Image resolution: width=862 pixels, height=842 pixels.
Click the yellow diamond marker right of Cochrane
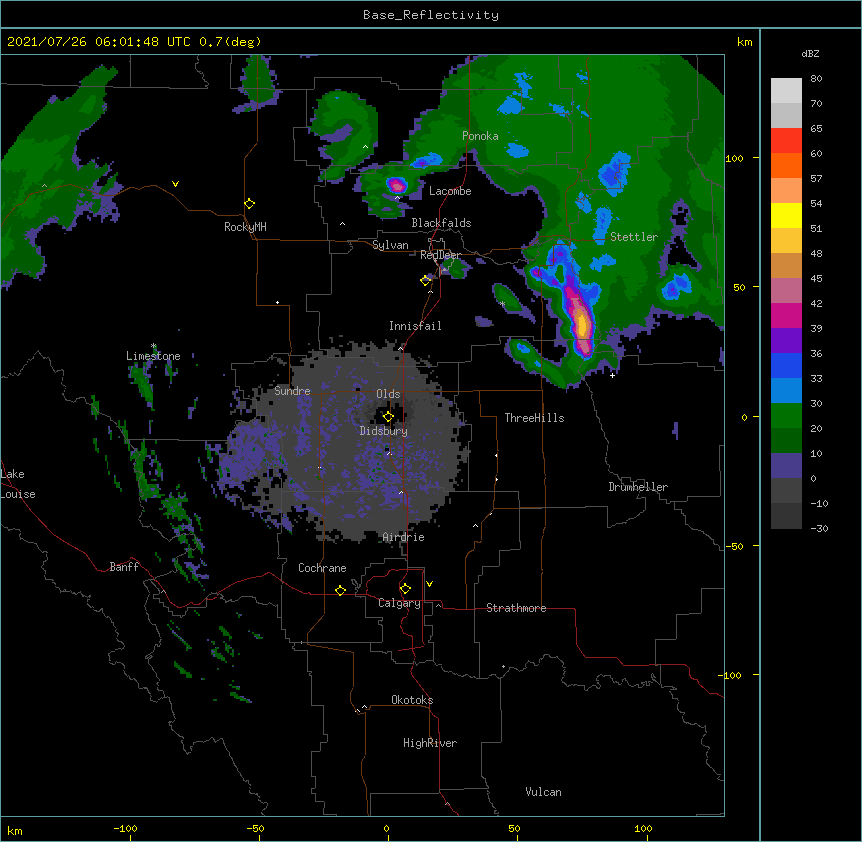[x=340, y=590]
